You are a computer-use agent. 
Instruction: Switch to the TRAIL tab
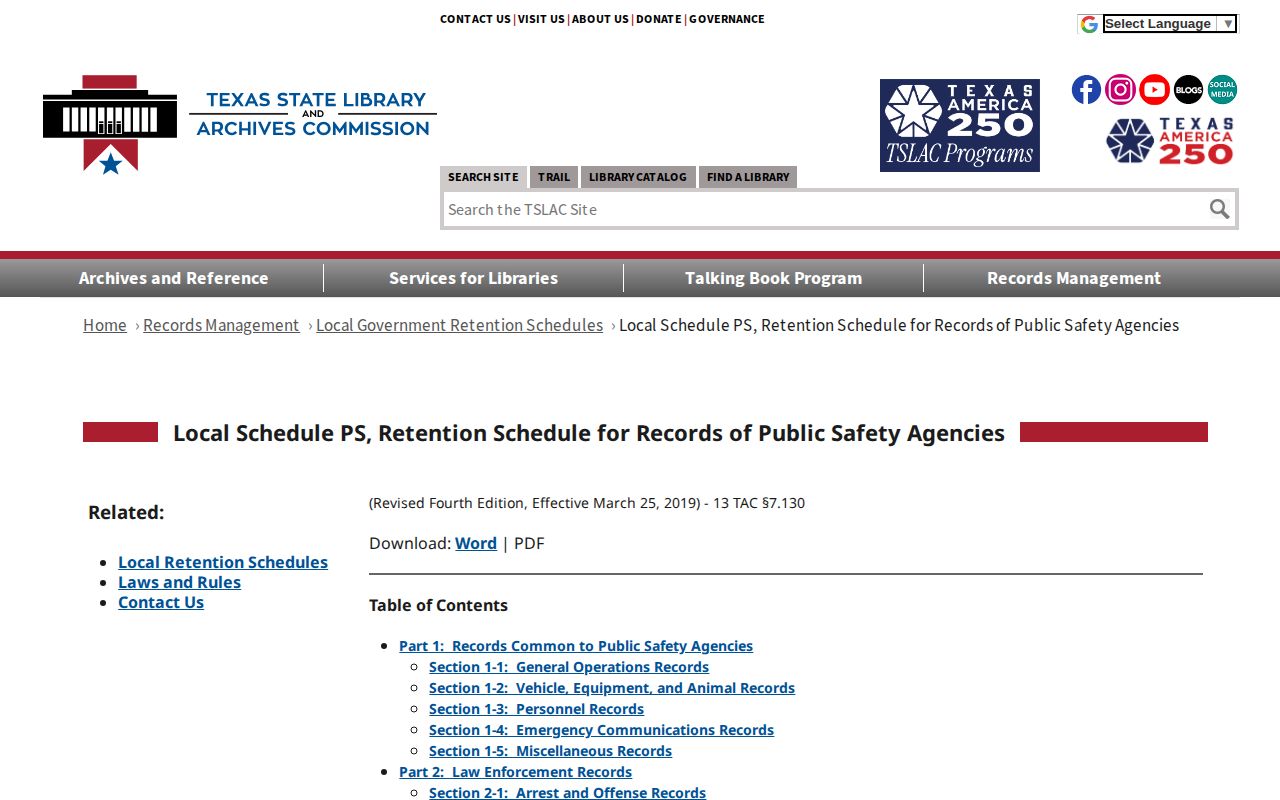[x=554, y=177]
